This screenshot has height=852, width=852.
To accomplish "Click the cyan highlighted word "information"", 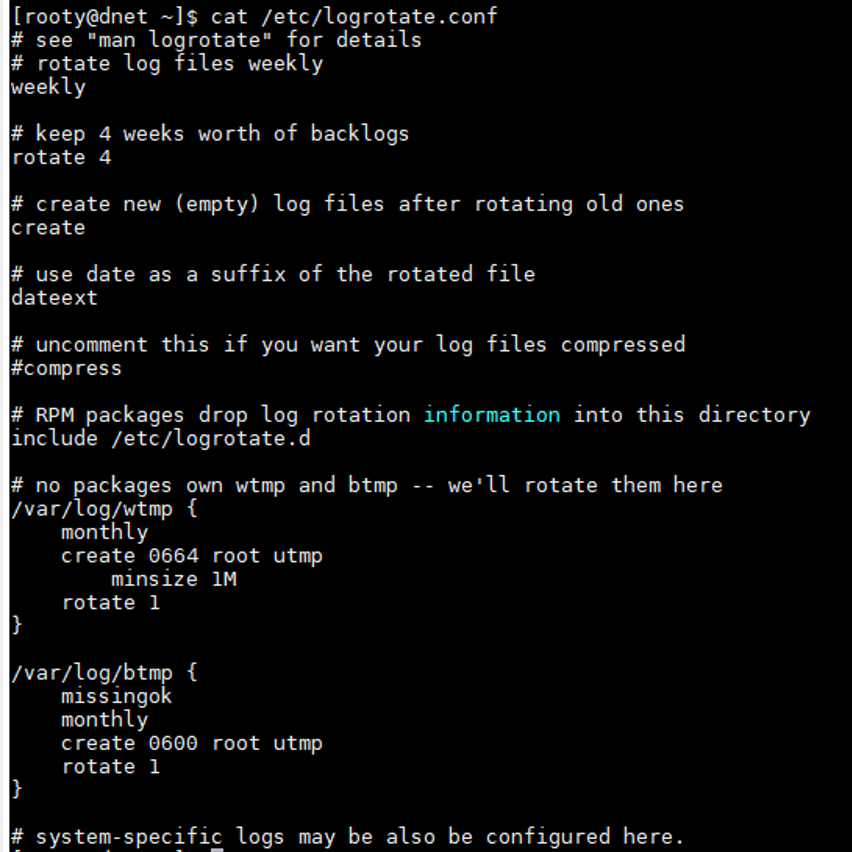I will coord(491,414).
